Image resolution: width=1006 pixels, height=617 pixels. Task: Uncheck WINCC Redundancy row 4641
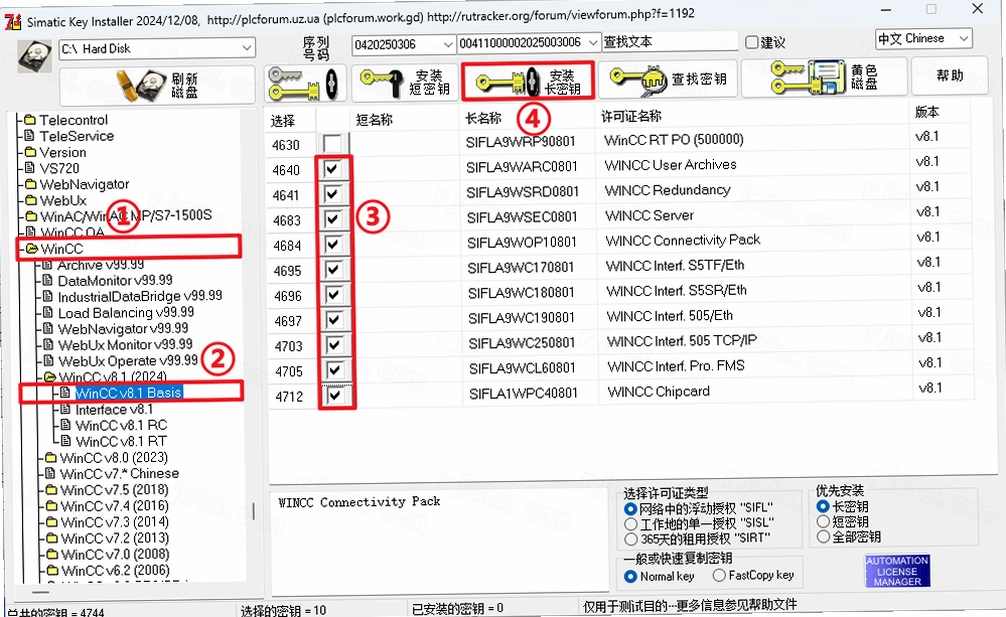[x=332, y=194]
